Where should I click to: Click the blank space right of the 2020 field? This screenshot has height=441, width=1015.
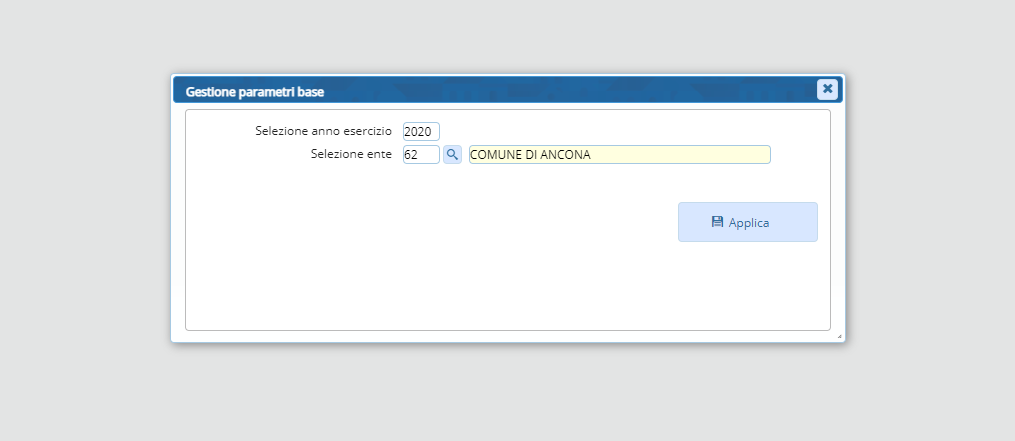[x=600, y=131]
